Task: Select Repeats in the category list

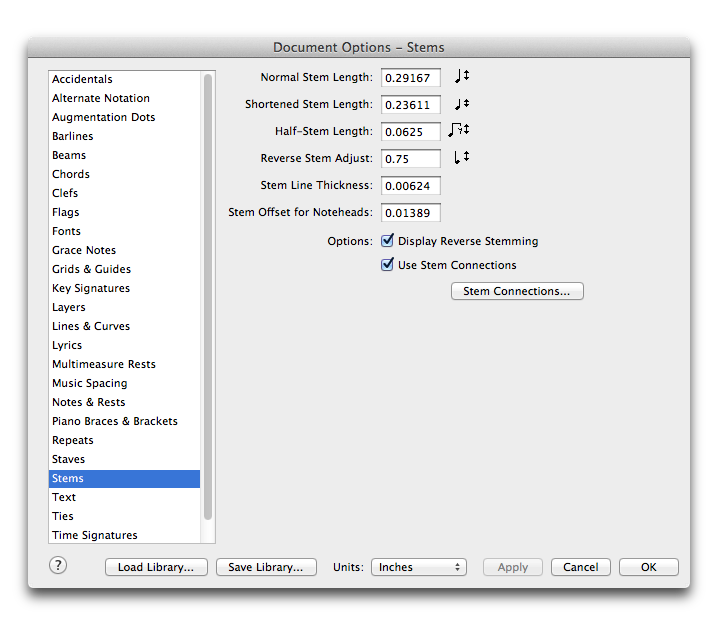Action: click(124, 440)
